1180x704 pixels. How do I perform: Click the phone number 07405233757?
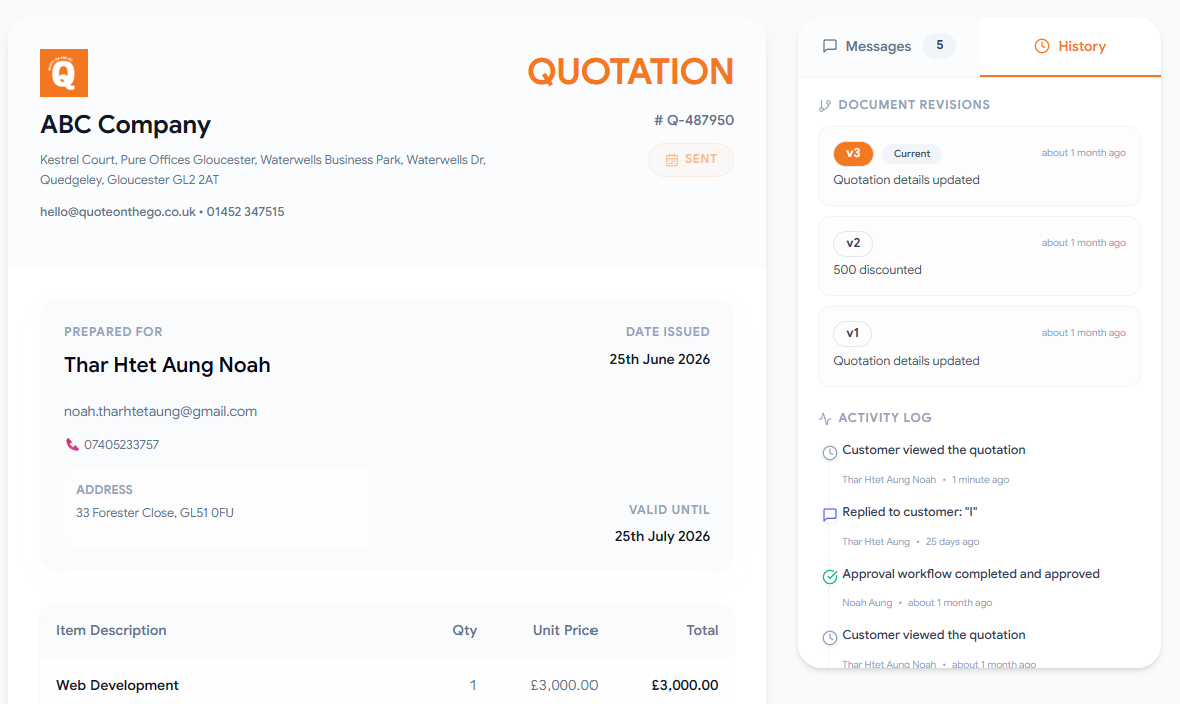coord(121,444)
